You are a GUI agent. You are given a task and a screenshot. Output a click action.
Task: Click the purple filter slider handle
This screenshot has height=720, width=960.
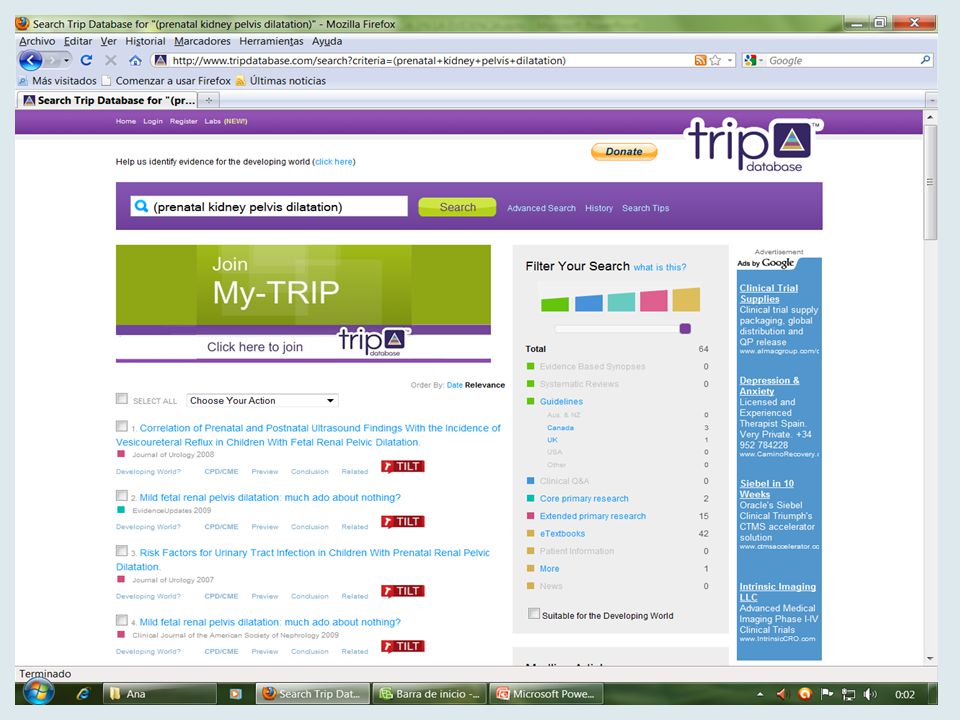pos(685,329)
